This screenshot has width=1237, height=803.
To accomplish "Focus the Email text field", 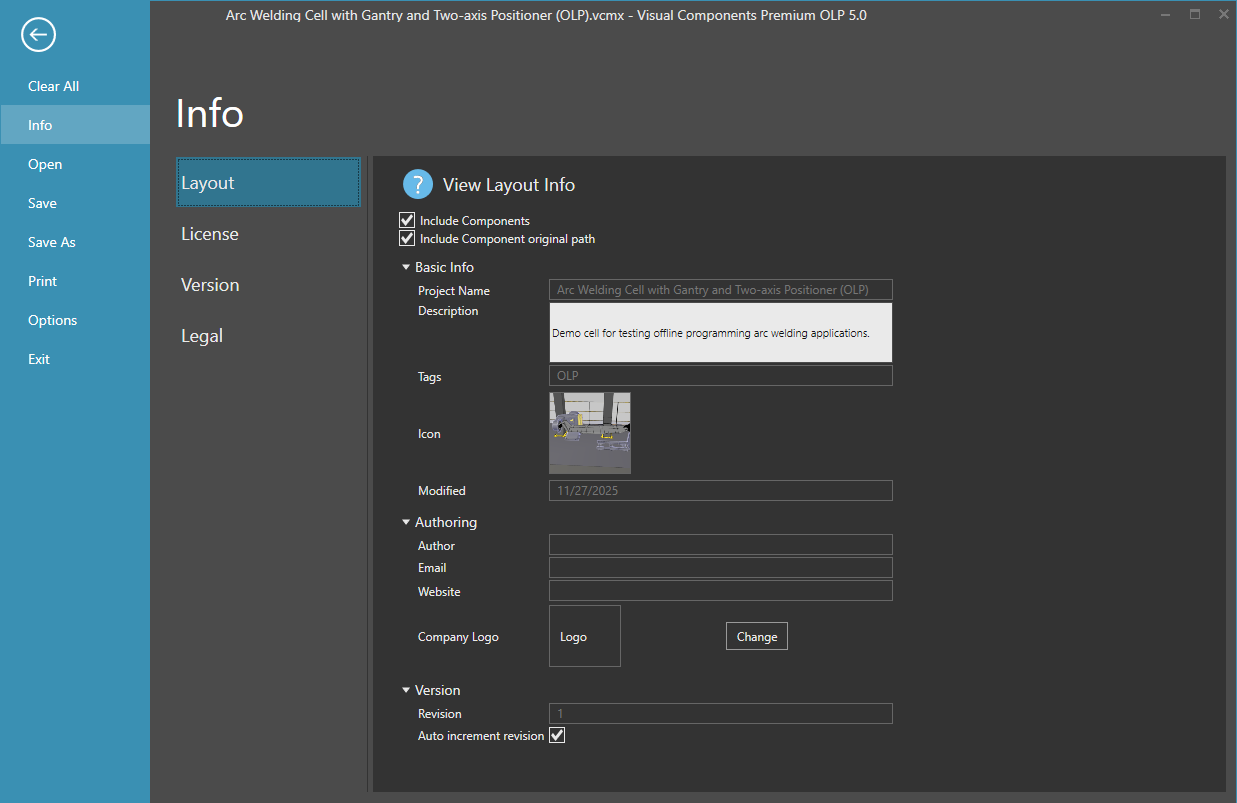I will [x=720, y=568].
